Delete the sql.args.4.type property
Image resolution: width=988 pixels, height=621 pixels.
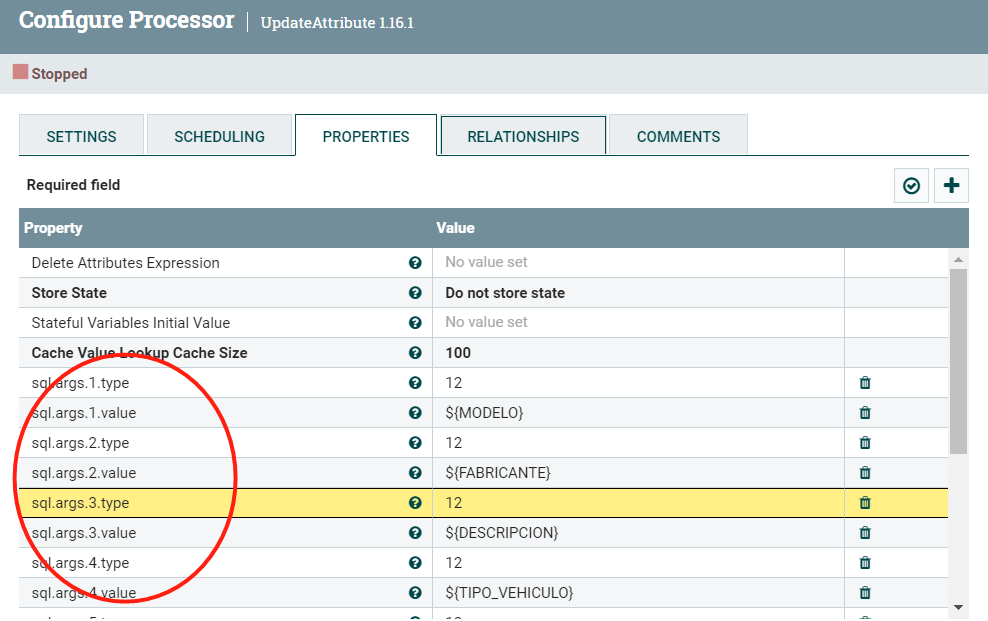click(865, 562)
